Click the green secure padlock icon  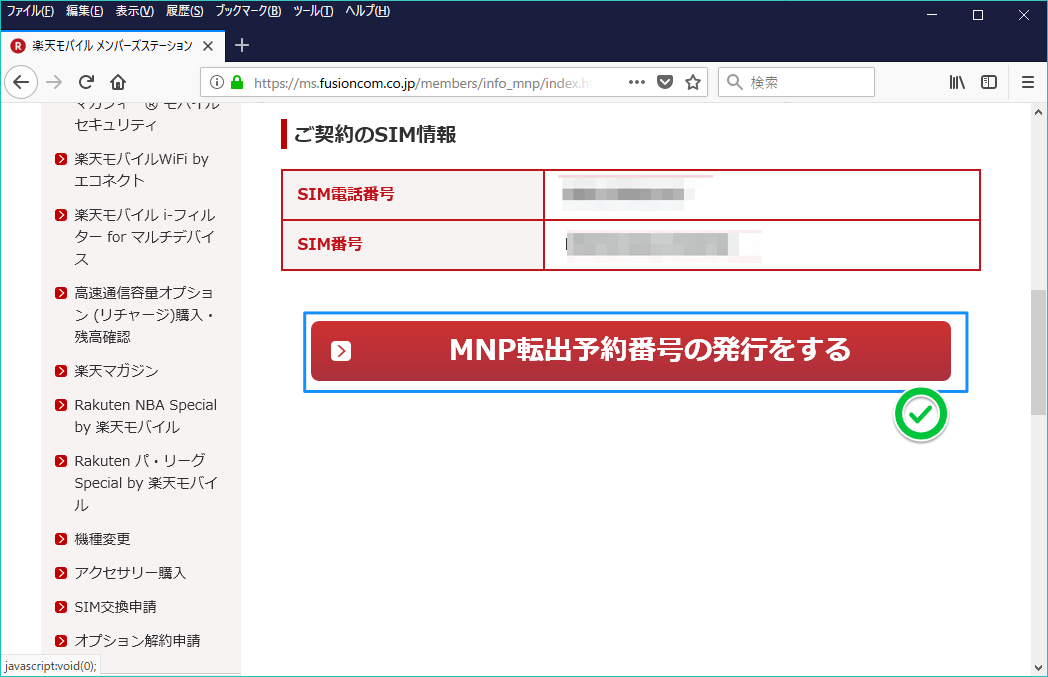click(x=237, y=82)
